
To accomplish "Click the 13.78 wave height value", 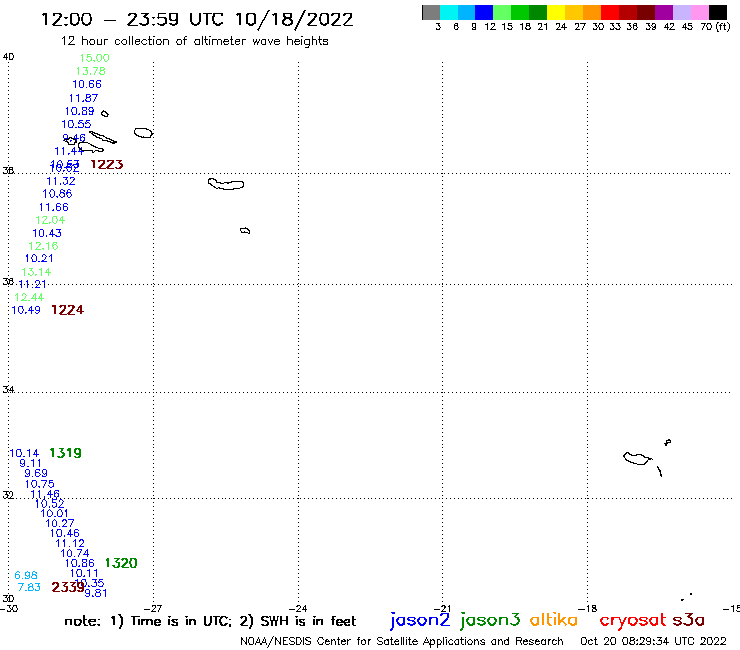I will coord(91,71).
